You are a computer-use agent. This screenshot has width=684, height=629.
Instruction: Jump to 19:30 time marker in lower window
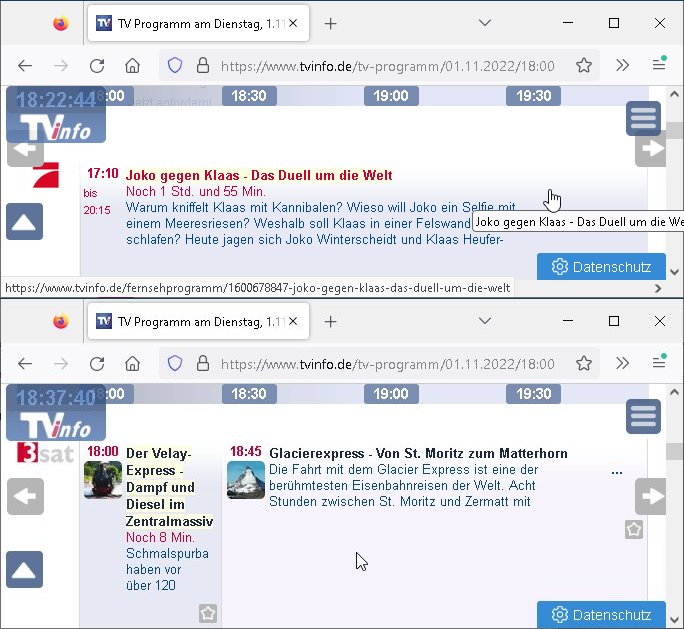pyautogui.click(x=534, y=393)
